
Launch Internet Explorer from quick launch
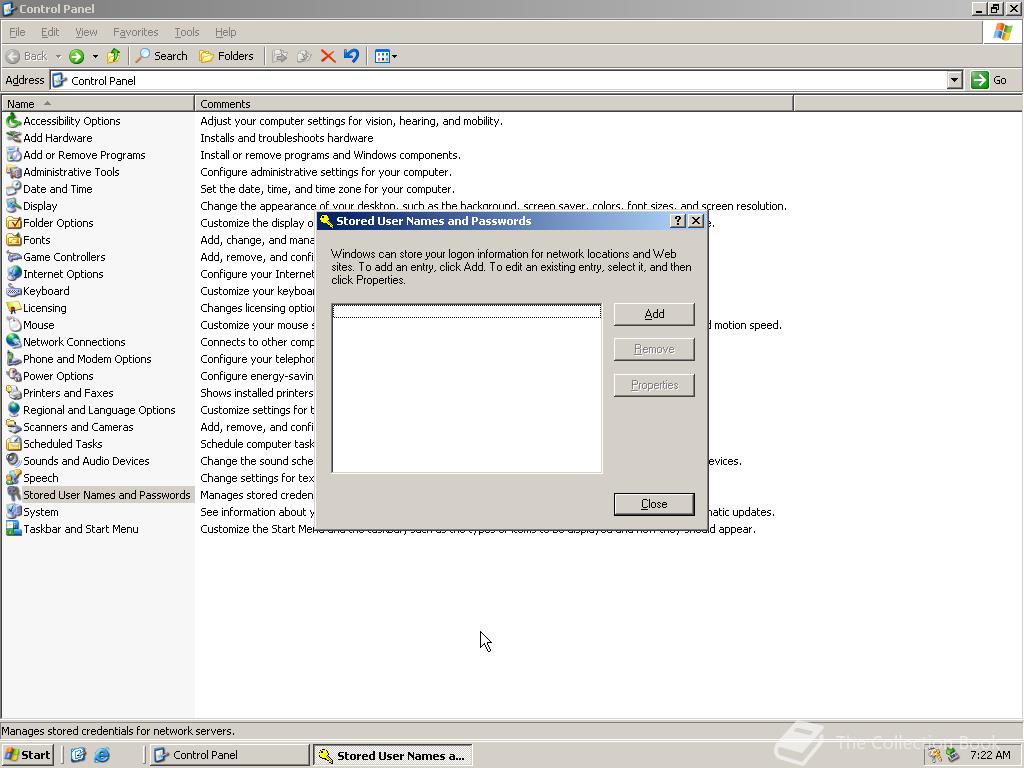103,755
